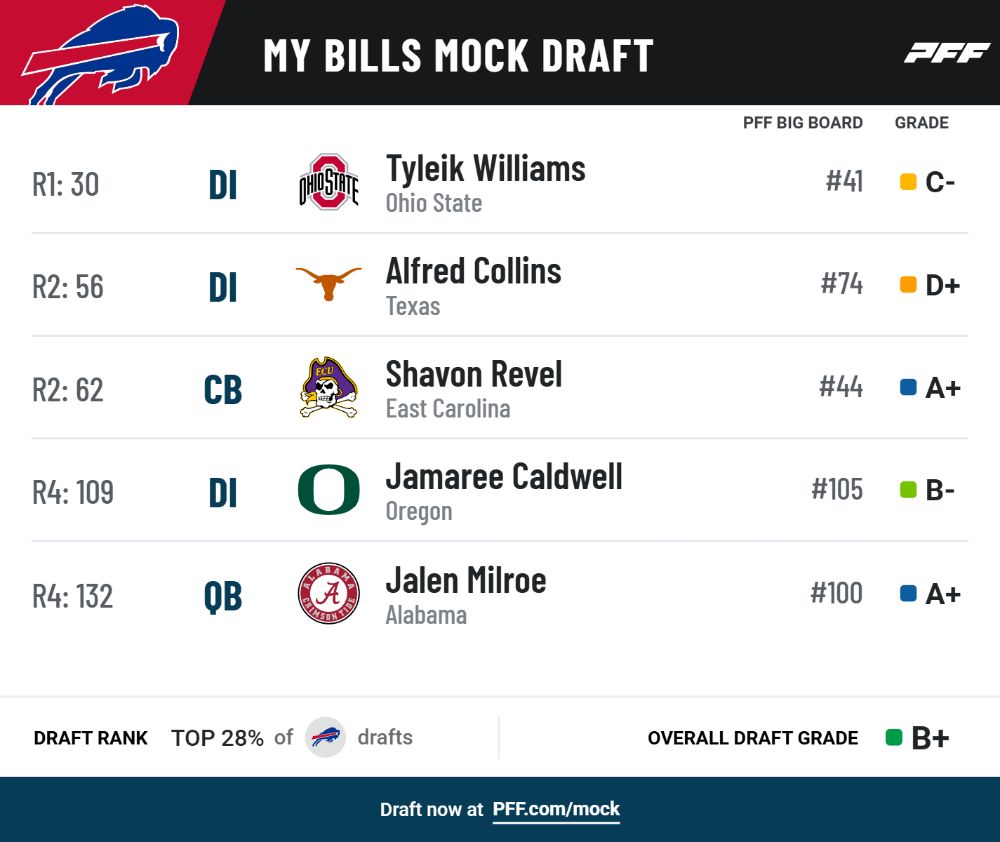The image size is (1000, 842).
Task: Click the Buffalo Bills logo in header
Action: 101,55
